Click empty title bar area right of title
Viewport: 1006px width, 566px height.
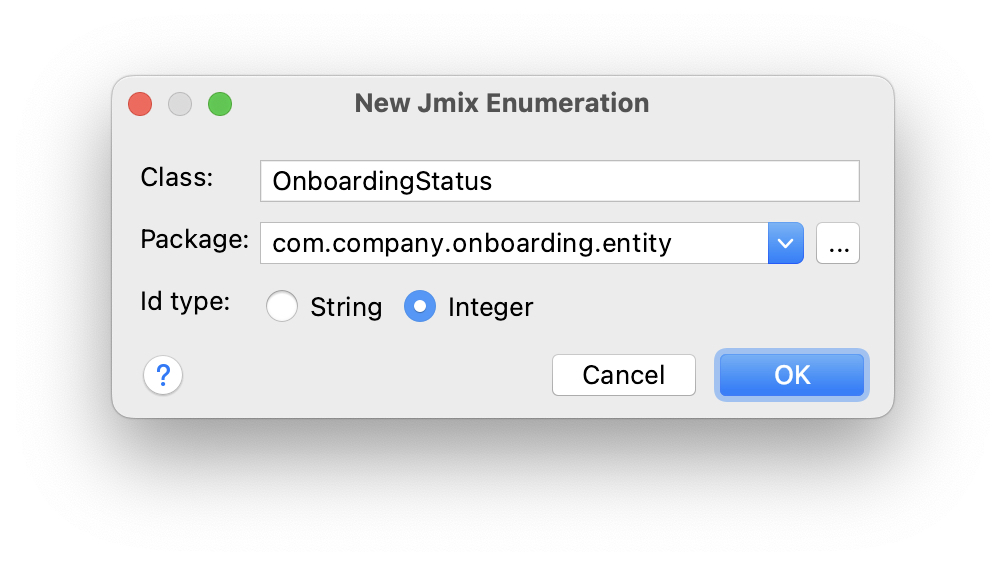point(770,103)
